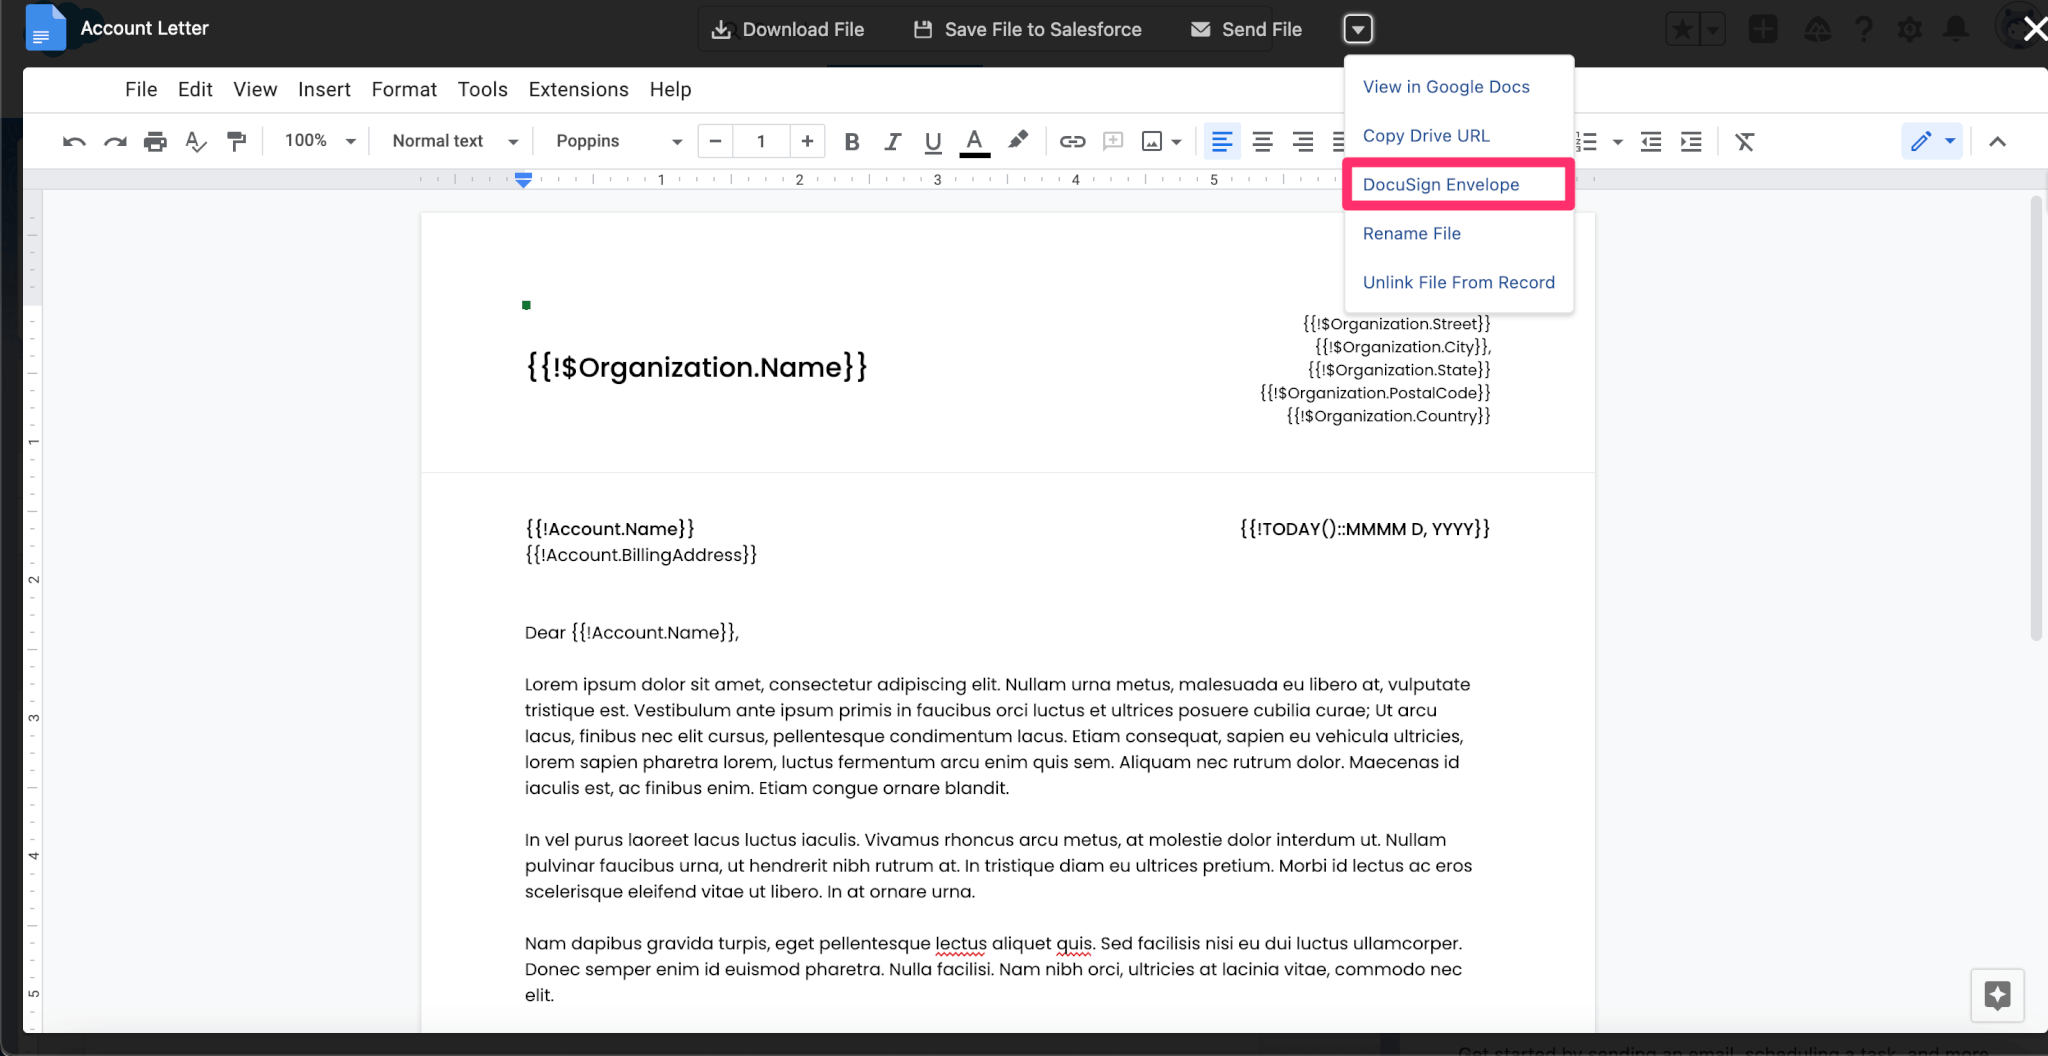Open Salesforce help question mark icon
2048x1056 pixels.
[1863, 29]
